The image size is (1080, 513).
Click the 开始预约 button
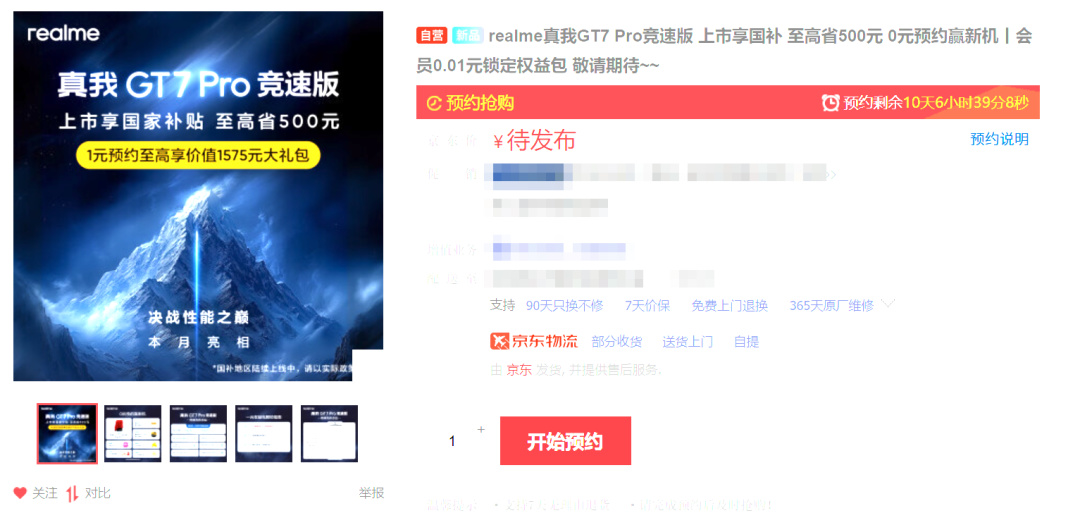pyautogui.click(x=565, y=441)
